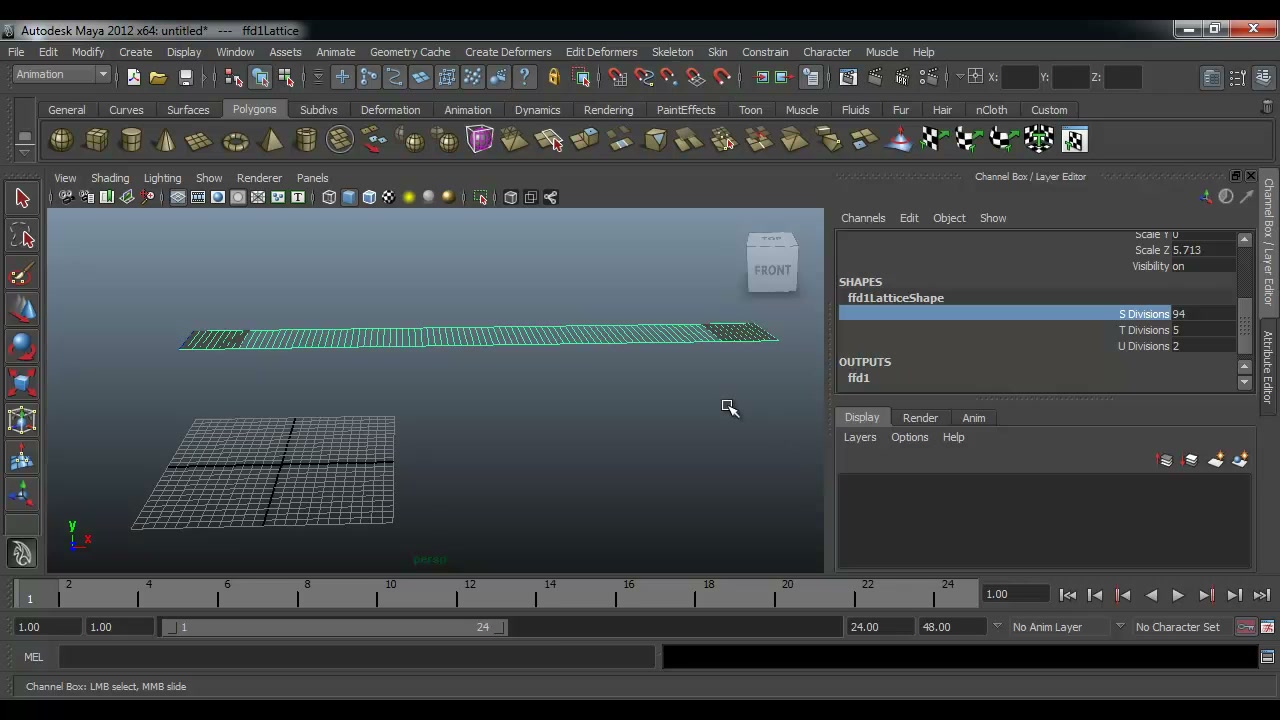The height and width of the screenshot is (720, 1280).
Task: Switch to the Anim layer tab
Action: [x=973, y=418]
